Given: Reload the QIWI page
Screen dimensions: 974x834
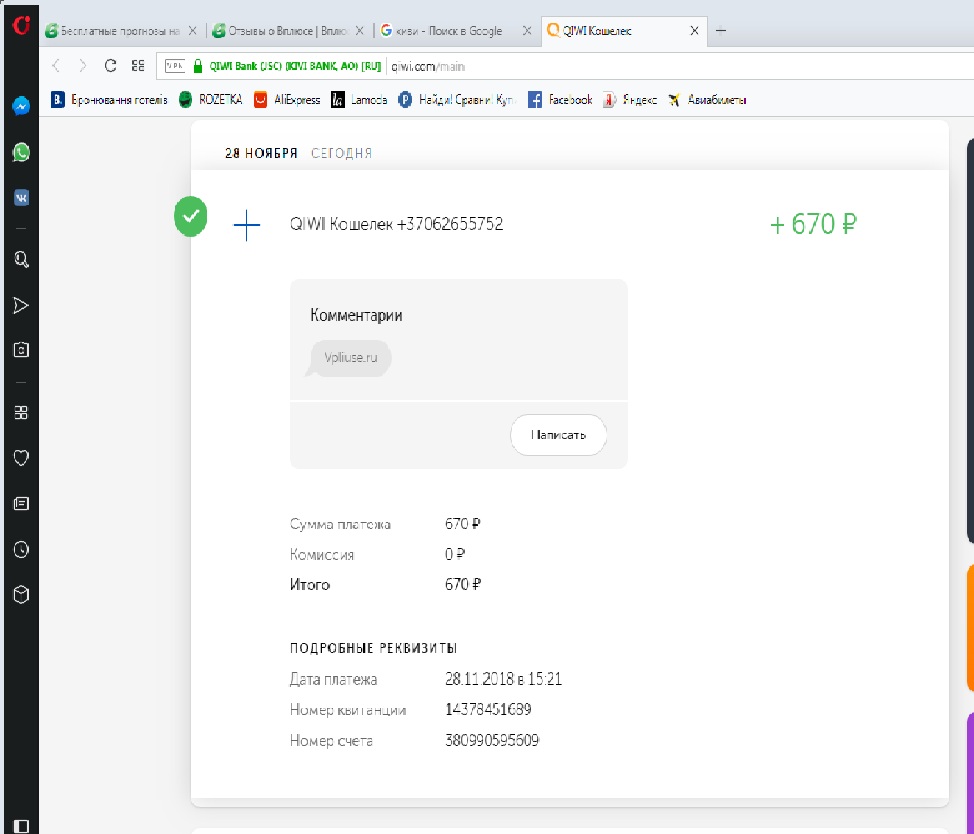Looking at the screenshot, I should pyautogui.click(x=111, y=66).
